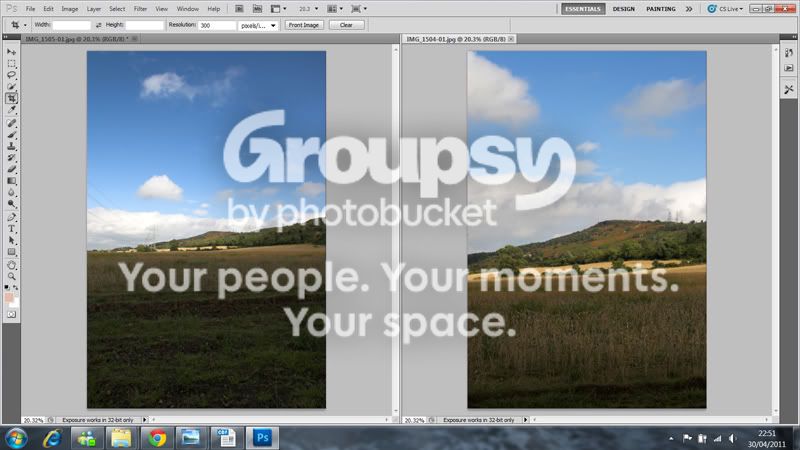Launch Bridge from application bar
800x450 pixels.
[239, 9]
